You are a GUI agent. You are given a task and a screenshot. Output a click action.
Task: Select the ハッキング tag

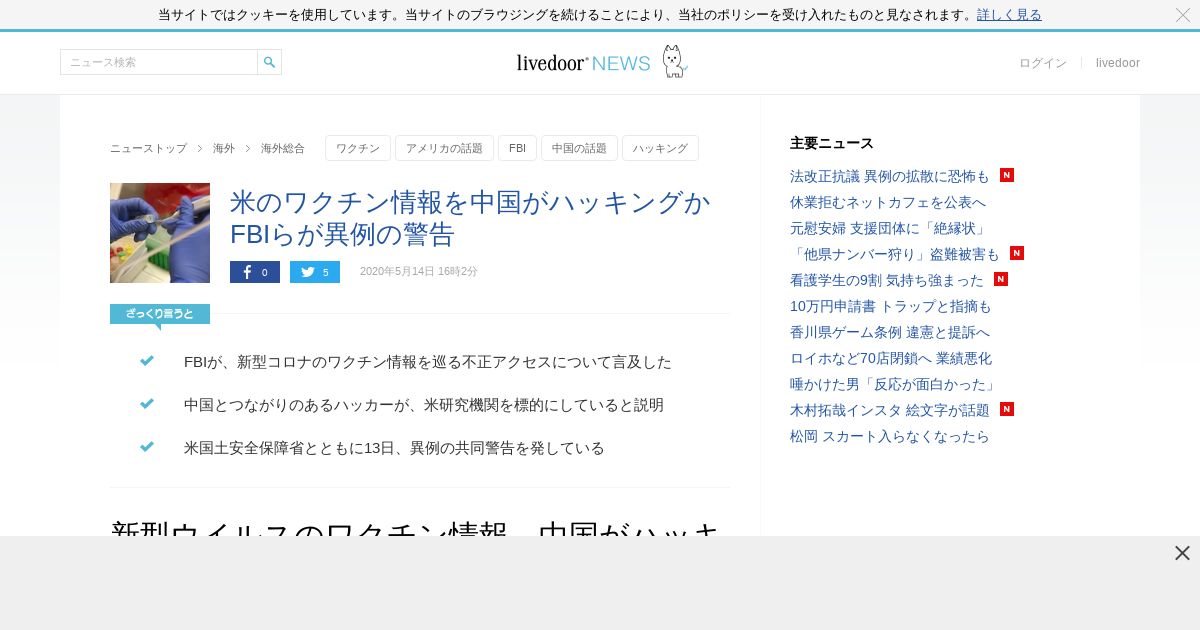click(x=660, y=148)
